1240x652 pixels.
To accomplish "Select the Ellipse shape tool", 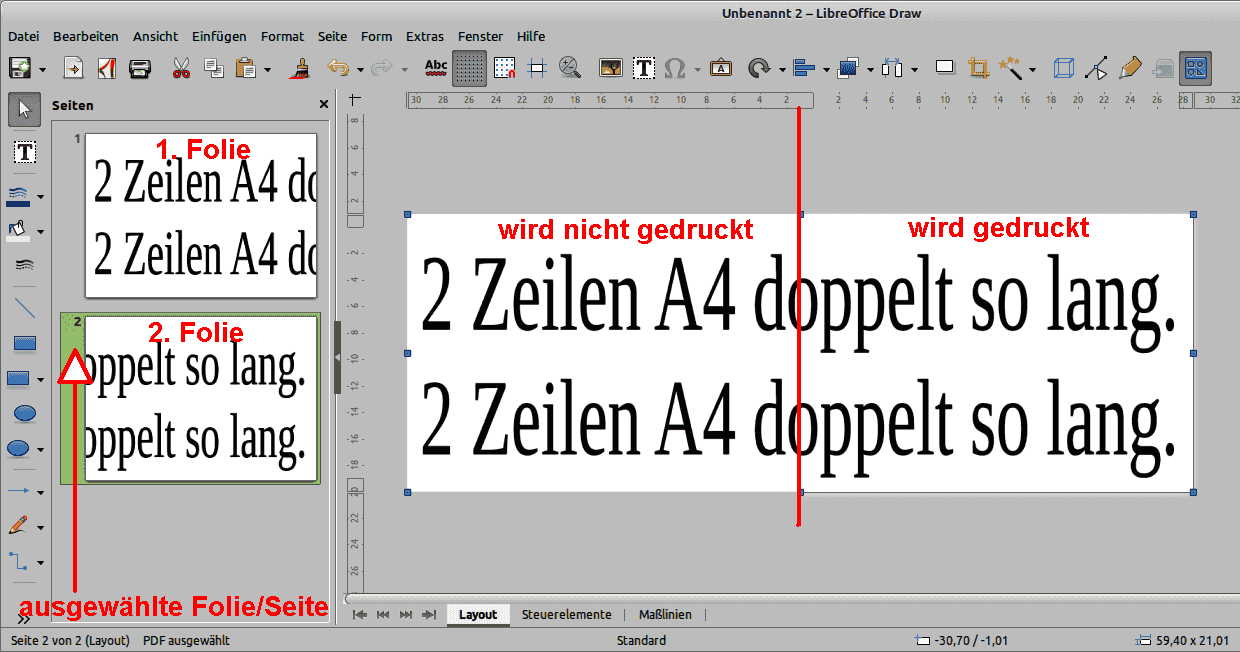I will pyautogui.click(x=24, y=413).
